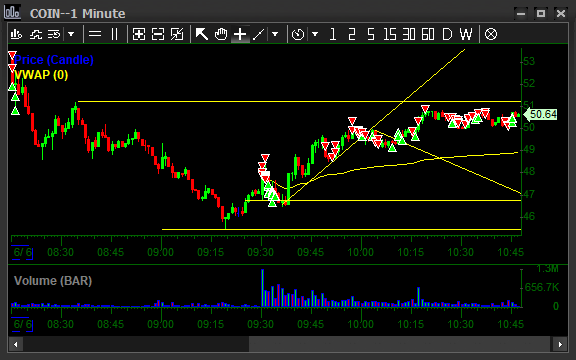Click the clock time-range icon

298,35
